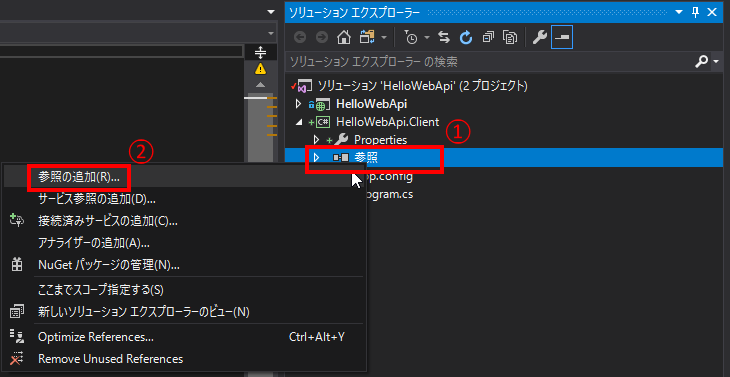Image resolution: width=730 pixels, height=377 pixels.
Task: Open Properties wrench icon in toolbar
Action: point(539,38)
